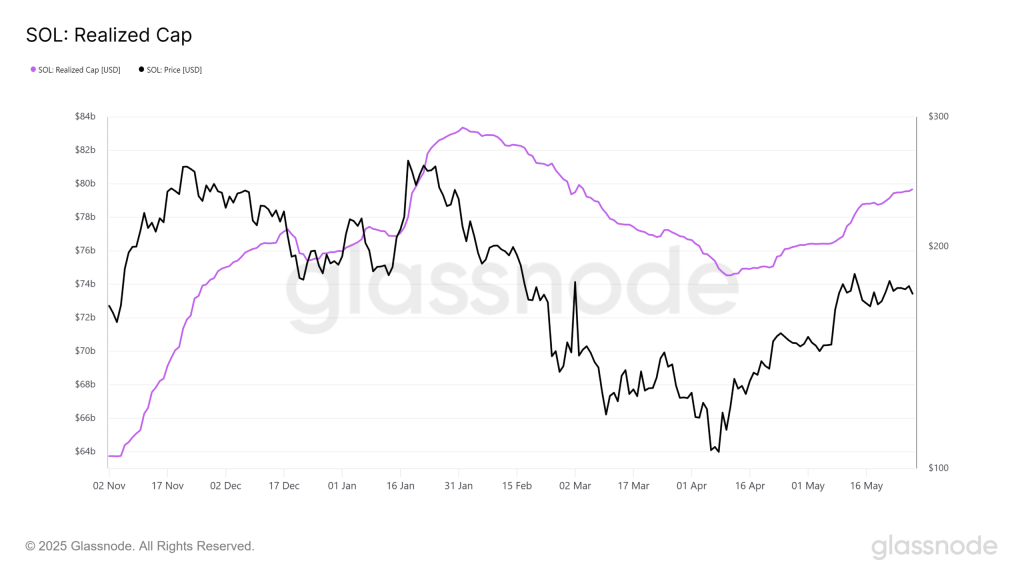The width and height of the screenshot is (1024, 576).
Task: Select the 16 May date axis label
Action: tap(867, 486)
